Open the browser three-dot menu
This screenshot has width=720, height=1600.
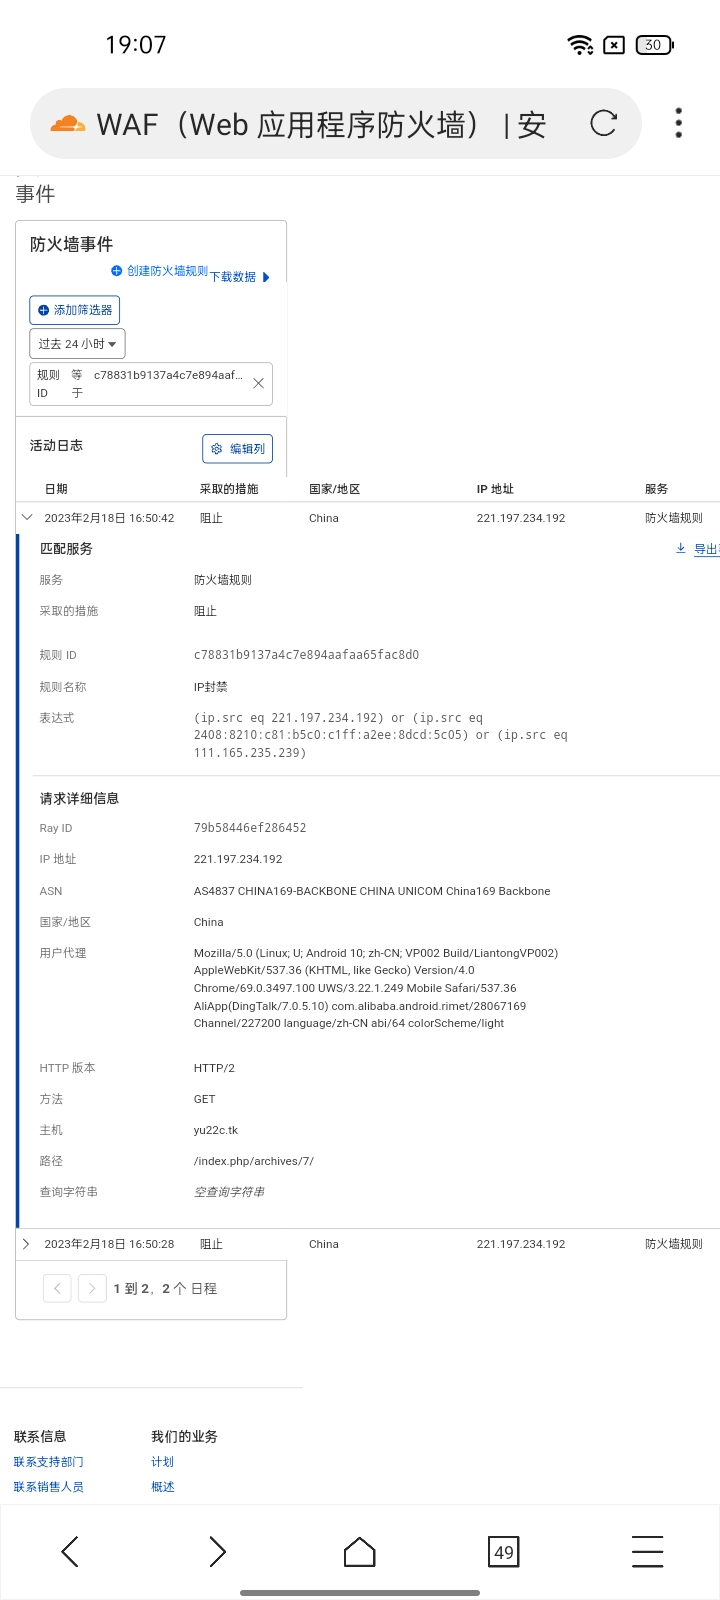pyautogui.click(x=679, y=123)
